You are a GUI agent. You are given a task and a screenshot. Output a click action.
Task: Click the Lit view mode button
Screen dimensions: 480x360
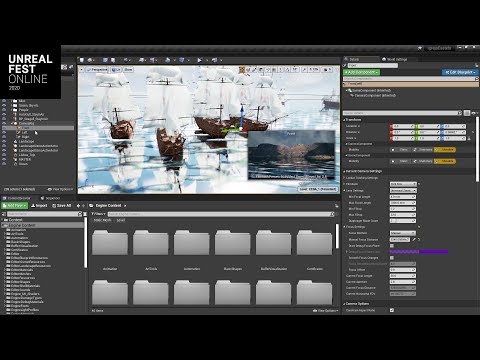(116, 70)
